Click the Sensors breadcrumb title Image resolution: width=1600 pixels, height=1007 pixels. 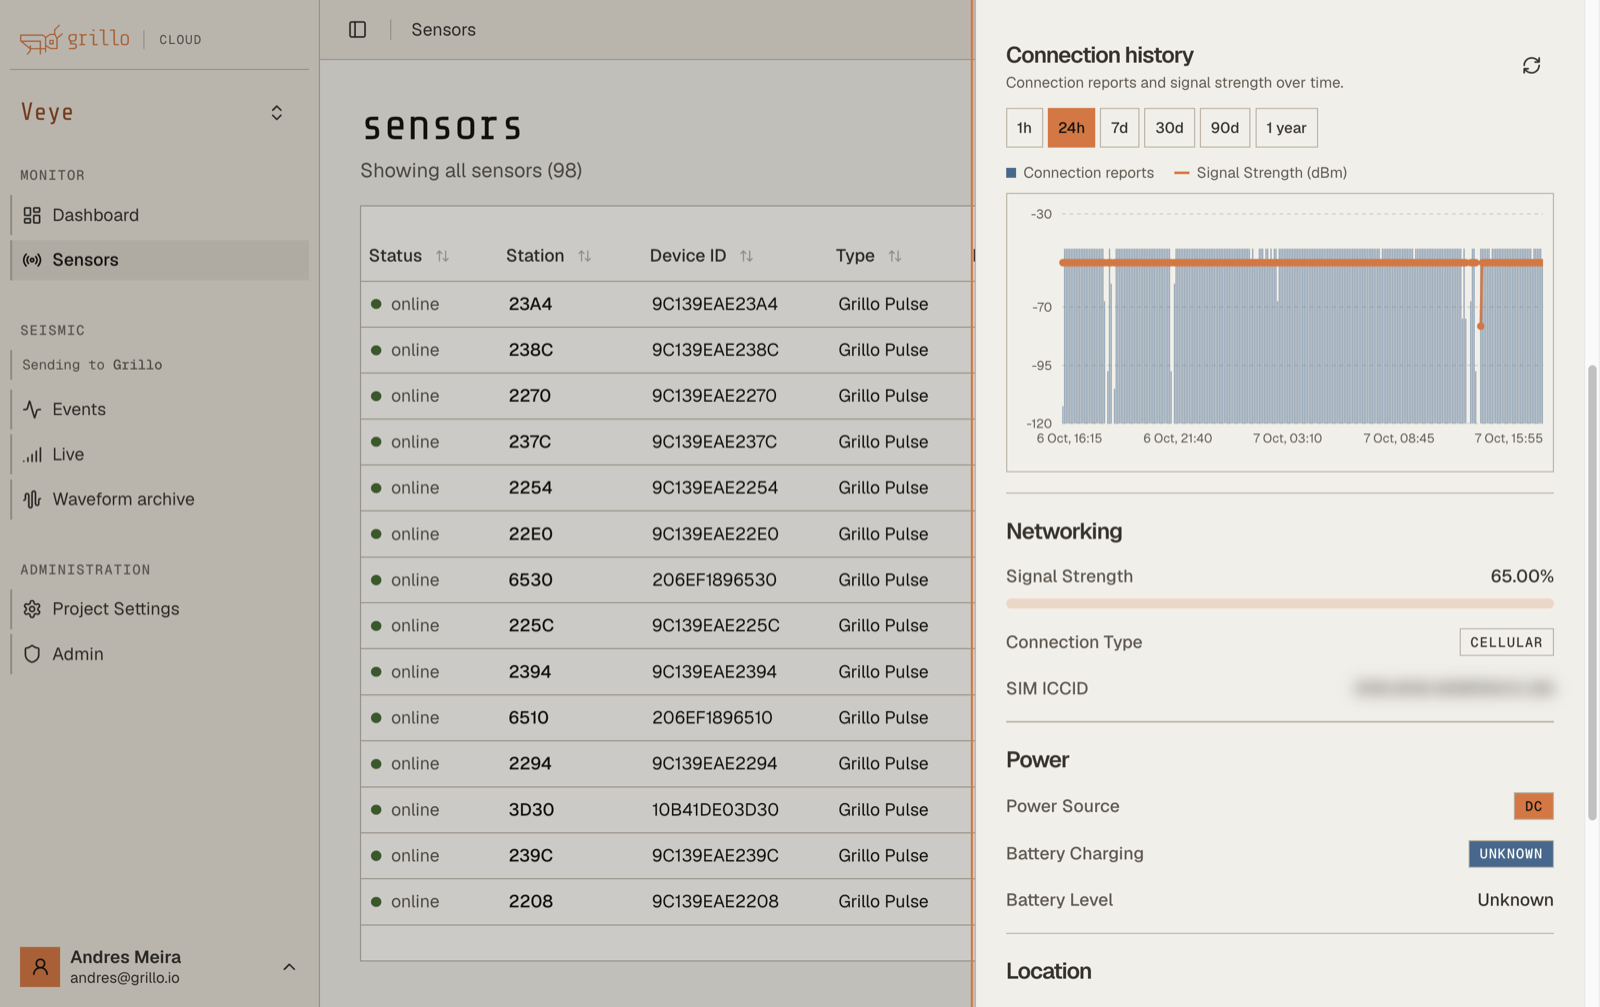pos(443,30)
